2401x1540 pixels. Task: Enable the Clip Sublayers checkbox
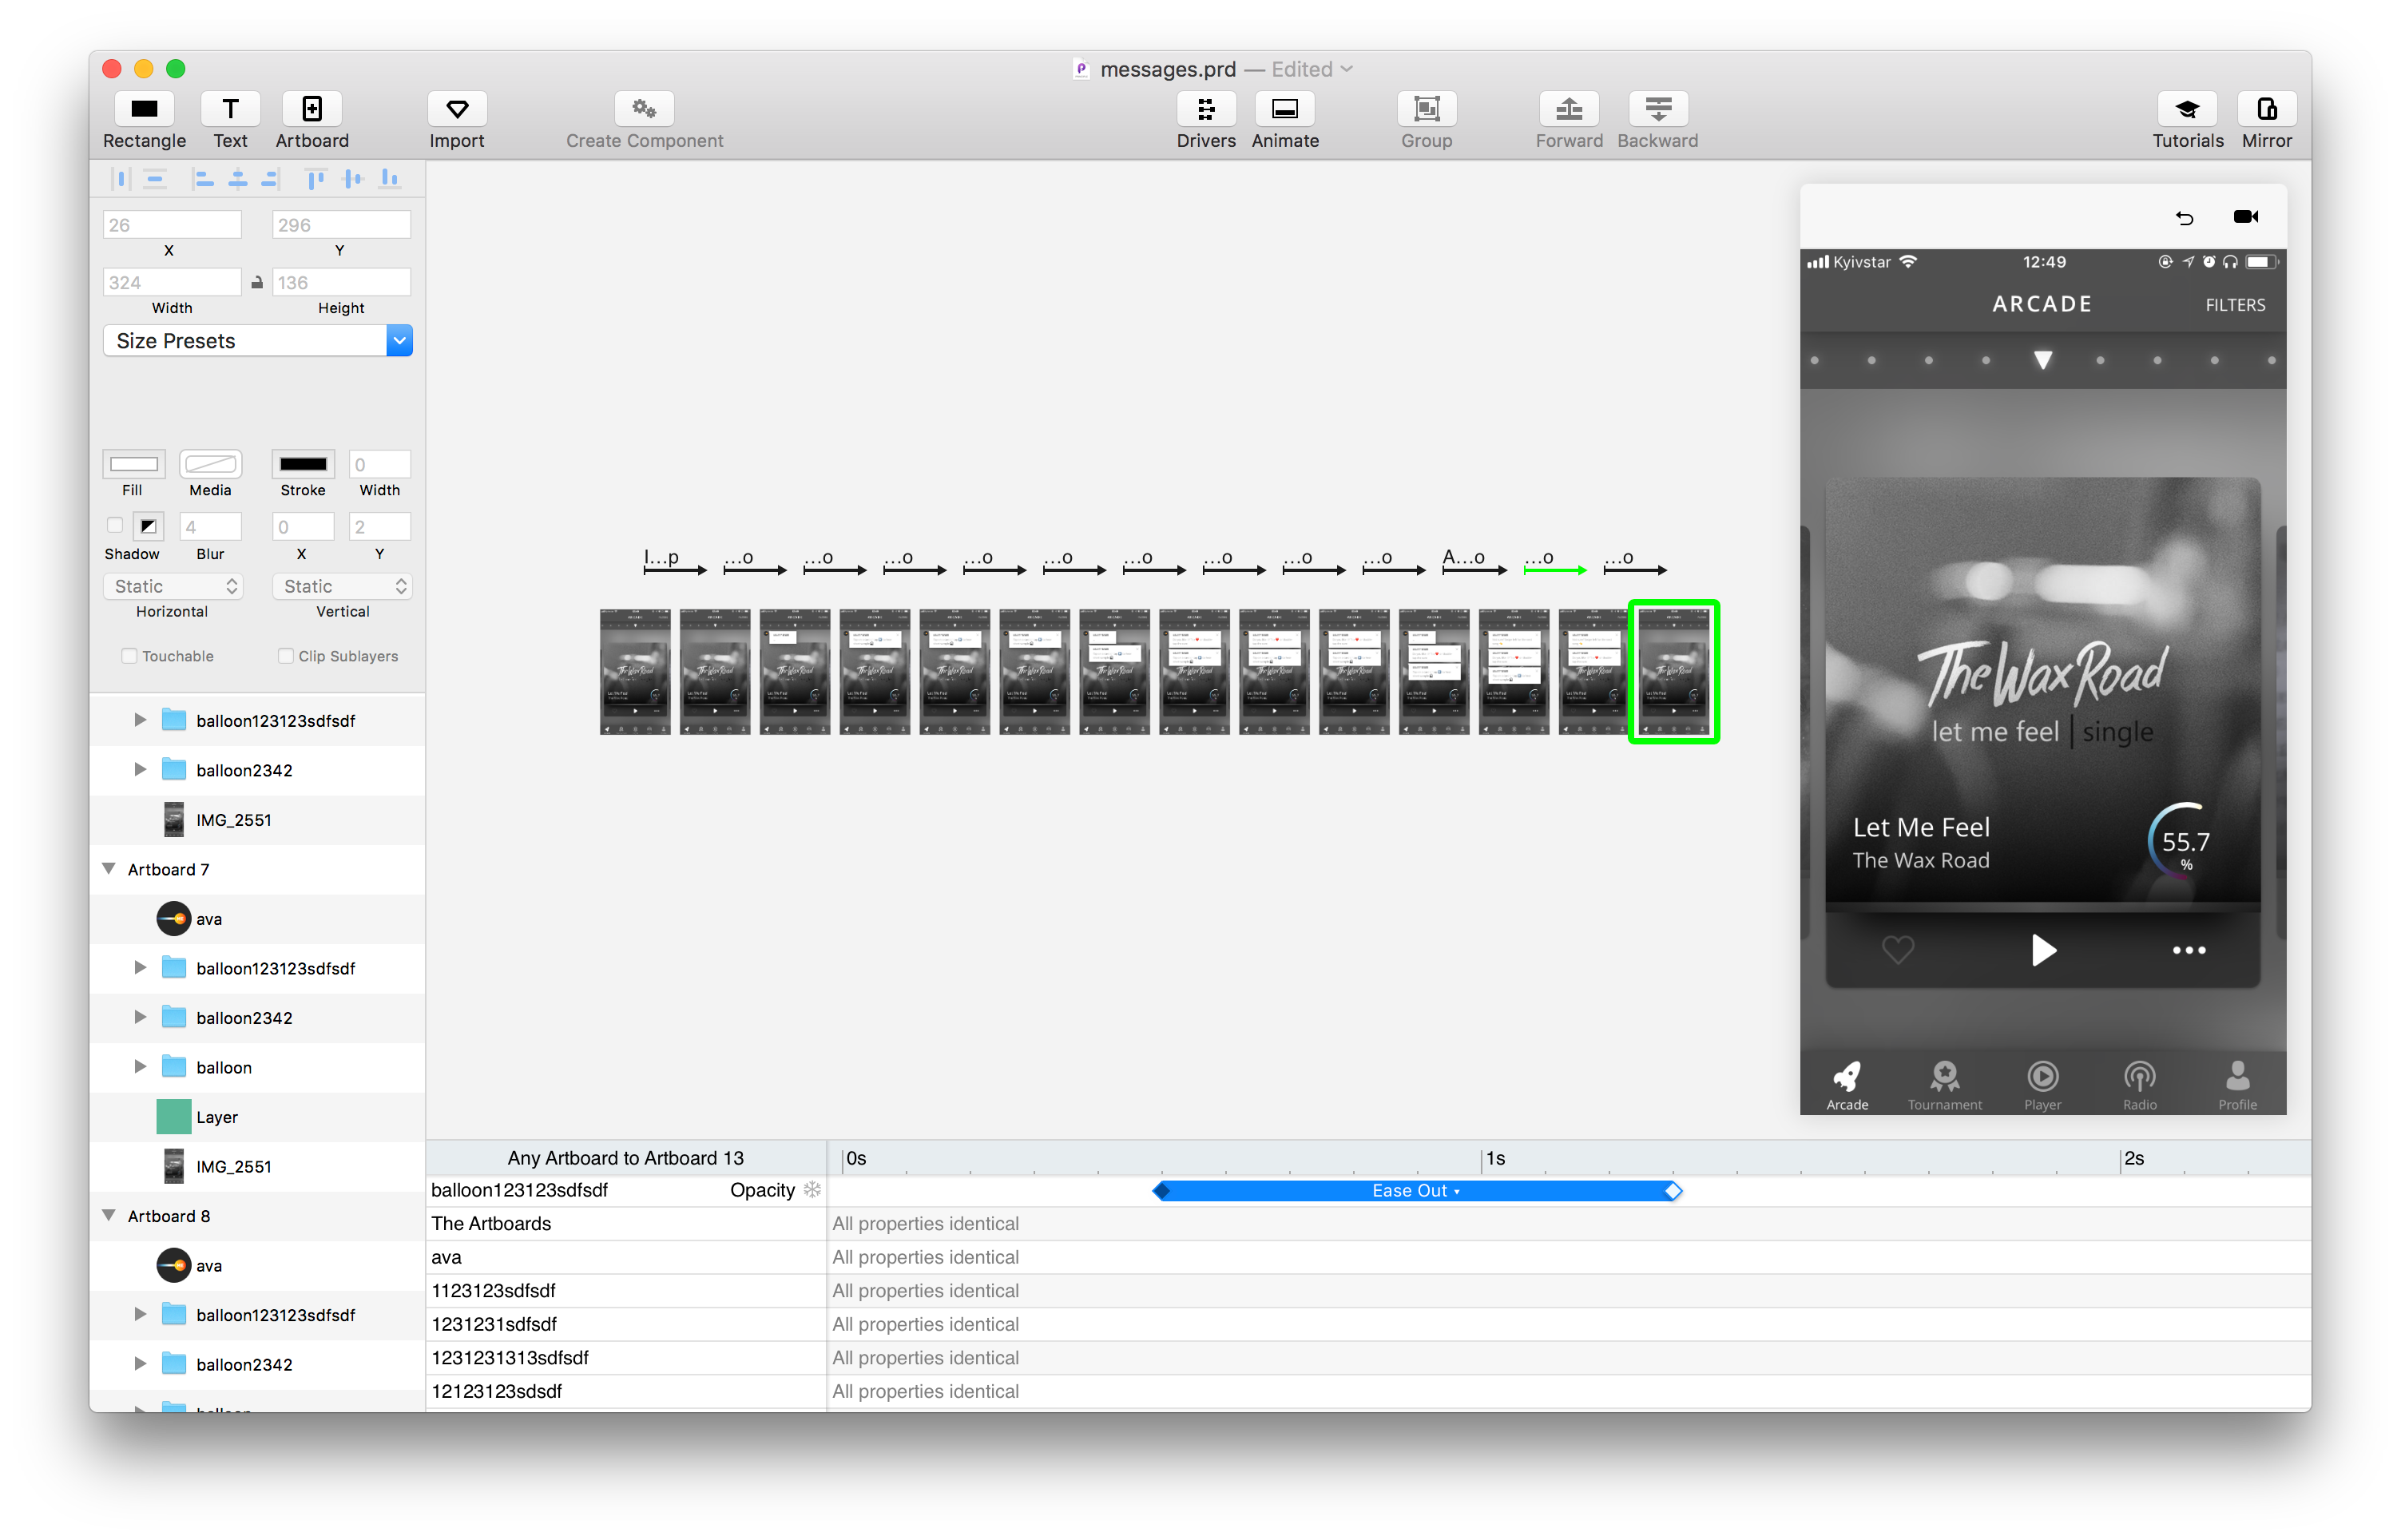286,655
